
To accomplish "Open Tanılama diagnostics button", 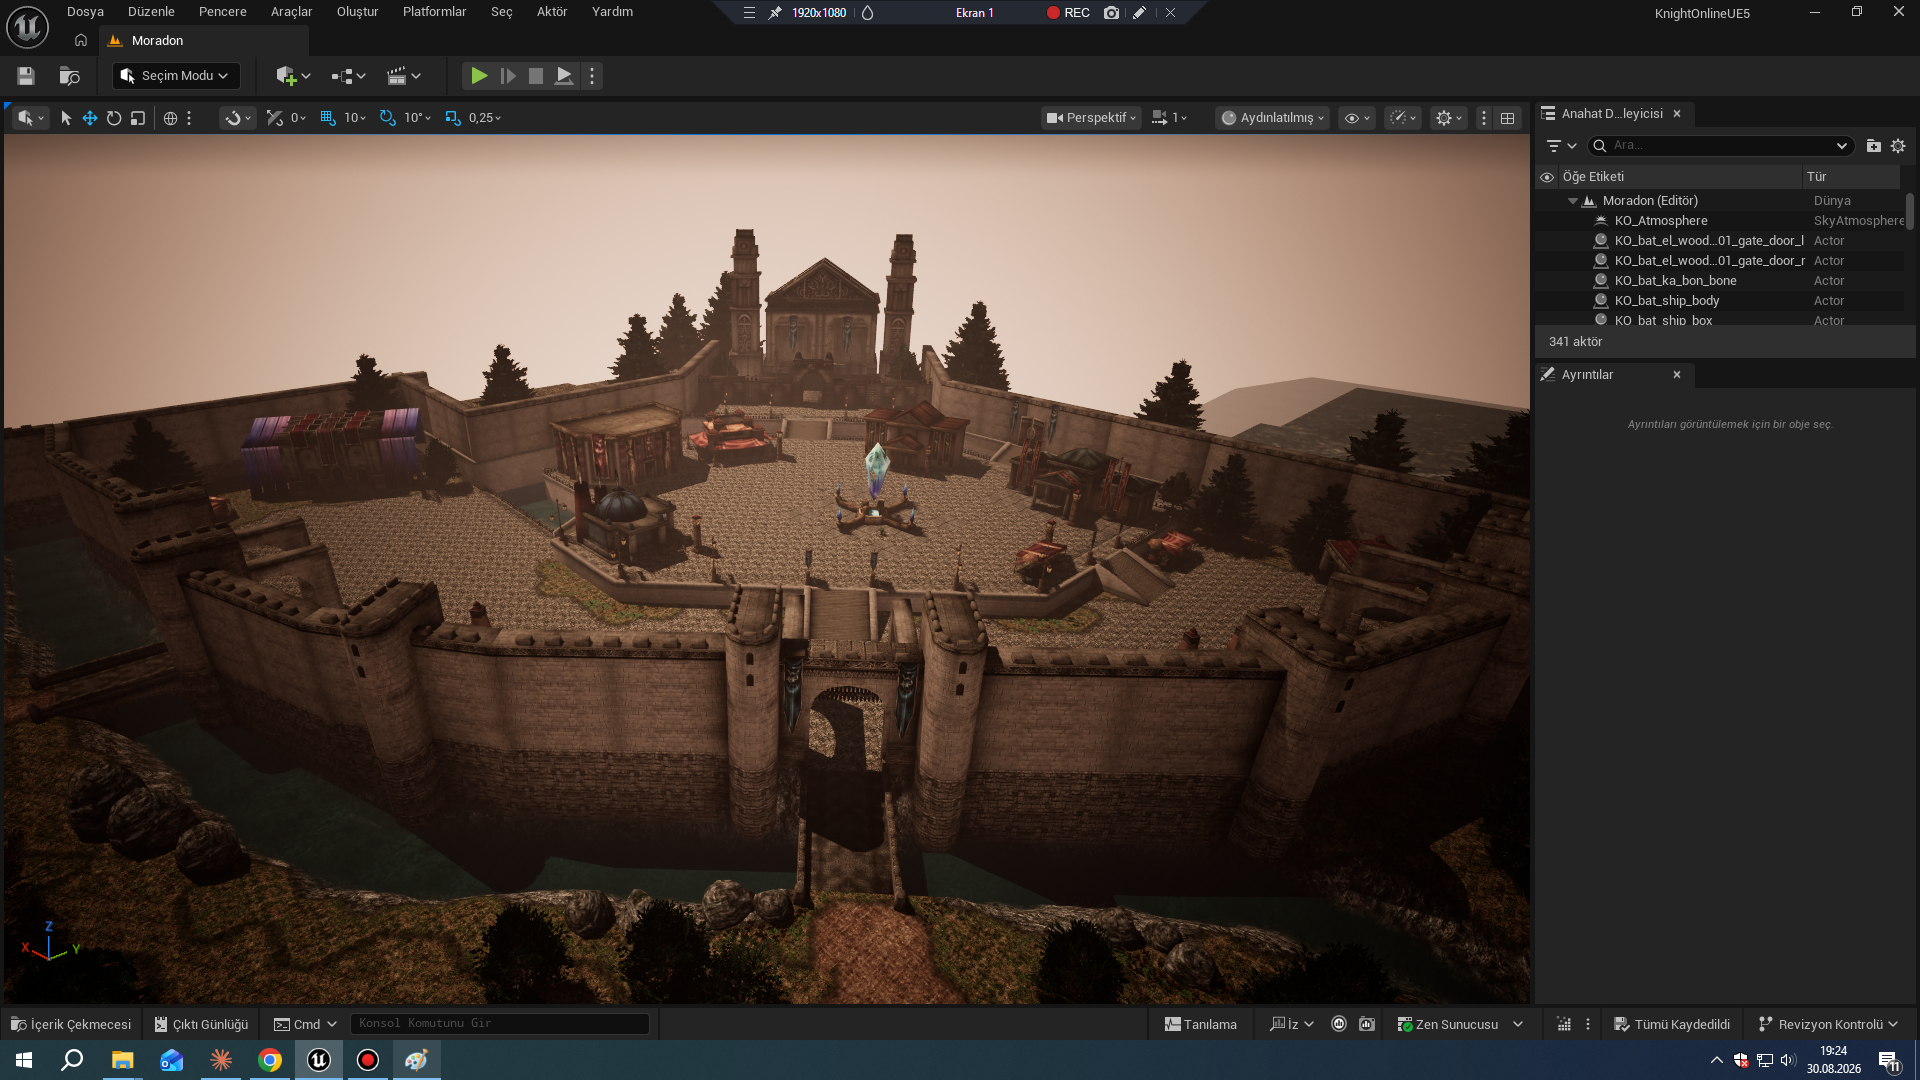I will tap(1200, 1024).
